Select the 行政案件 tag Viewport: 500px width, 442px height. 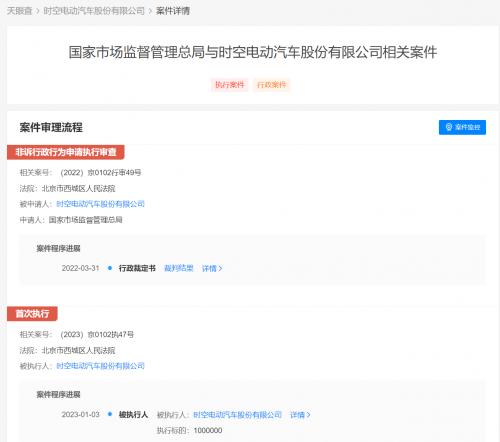tap(272, 85)
